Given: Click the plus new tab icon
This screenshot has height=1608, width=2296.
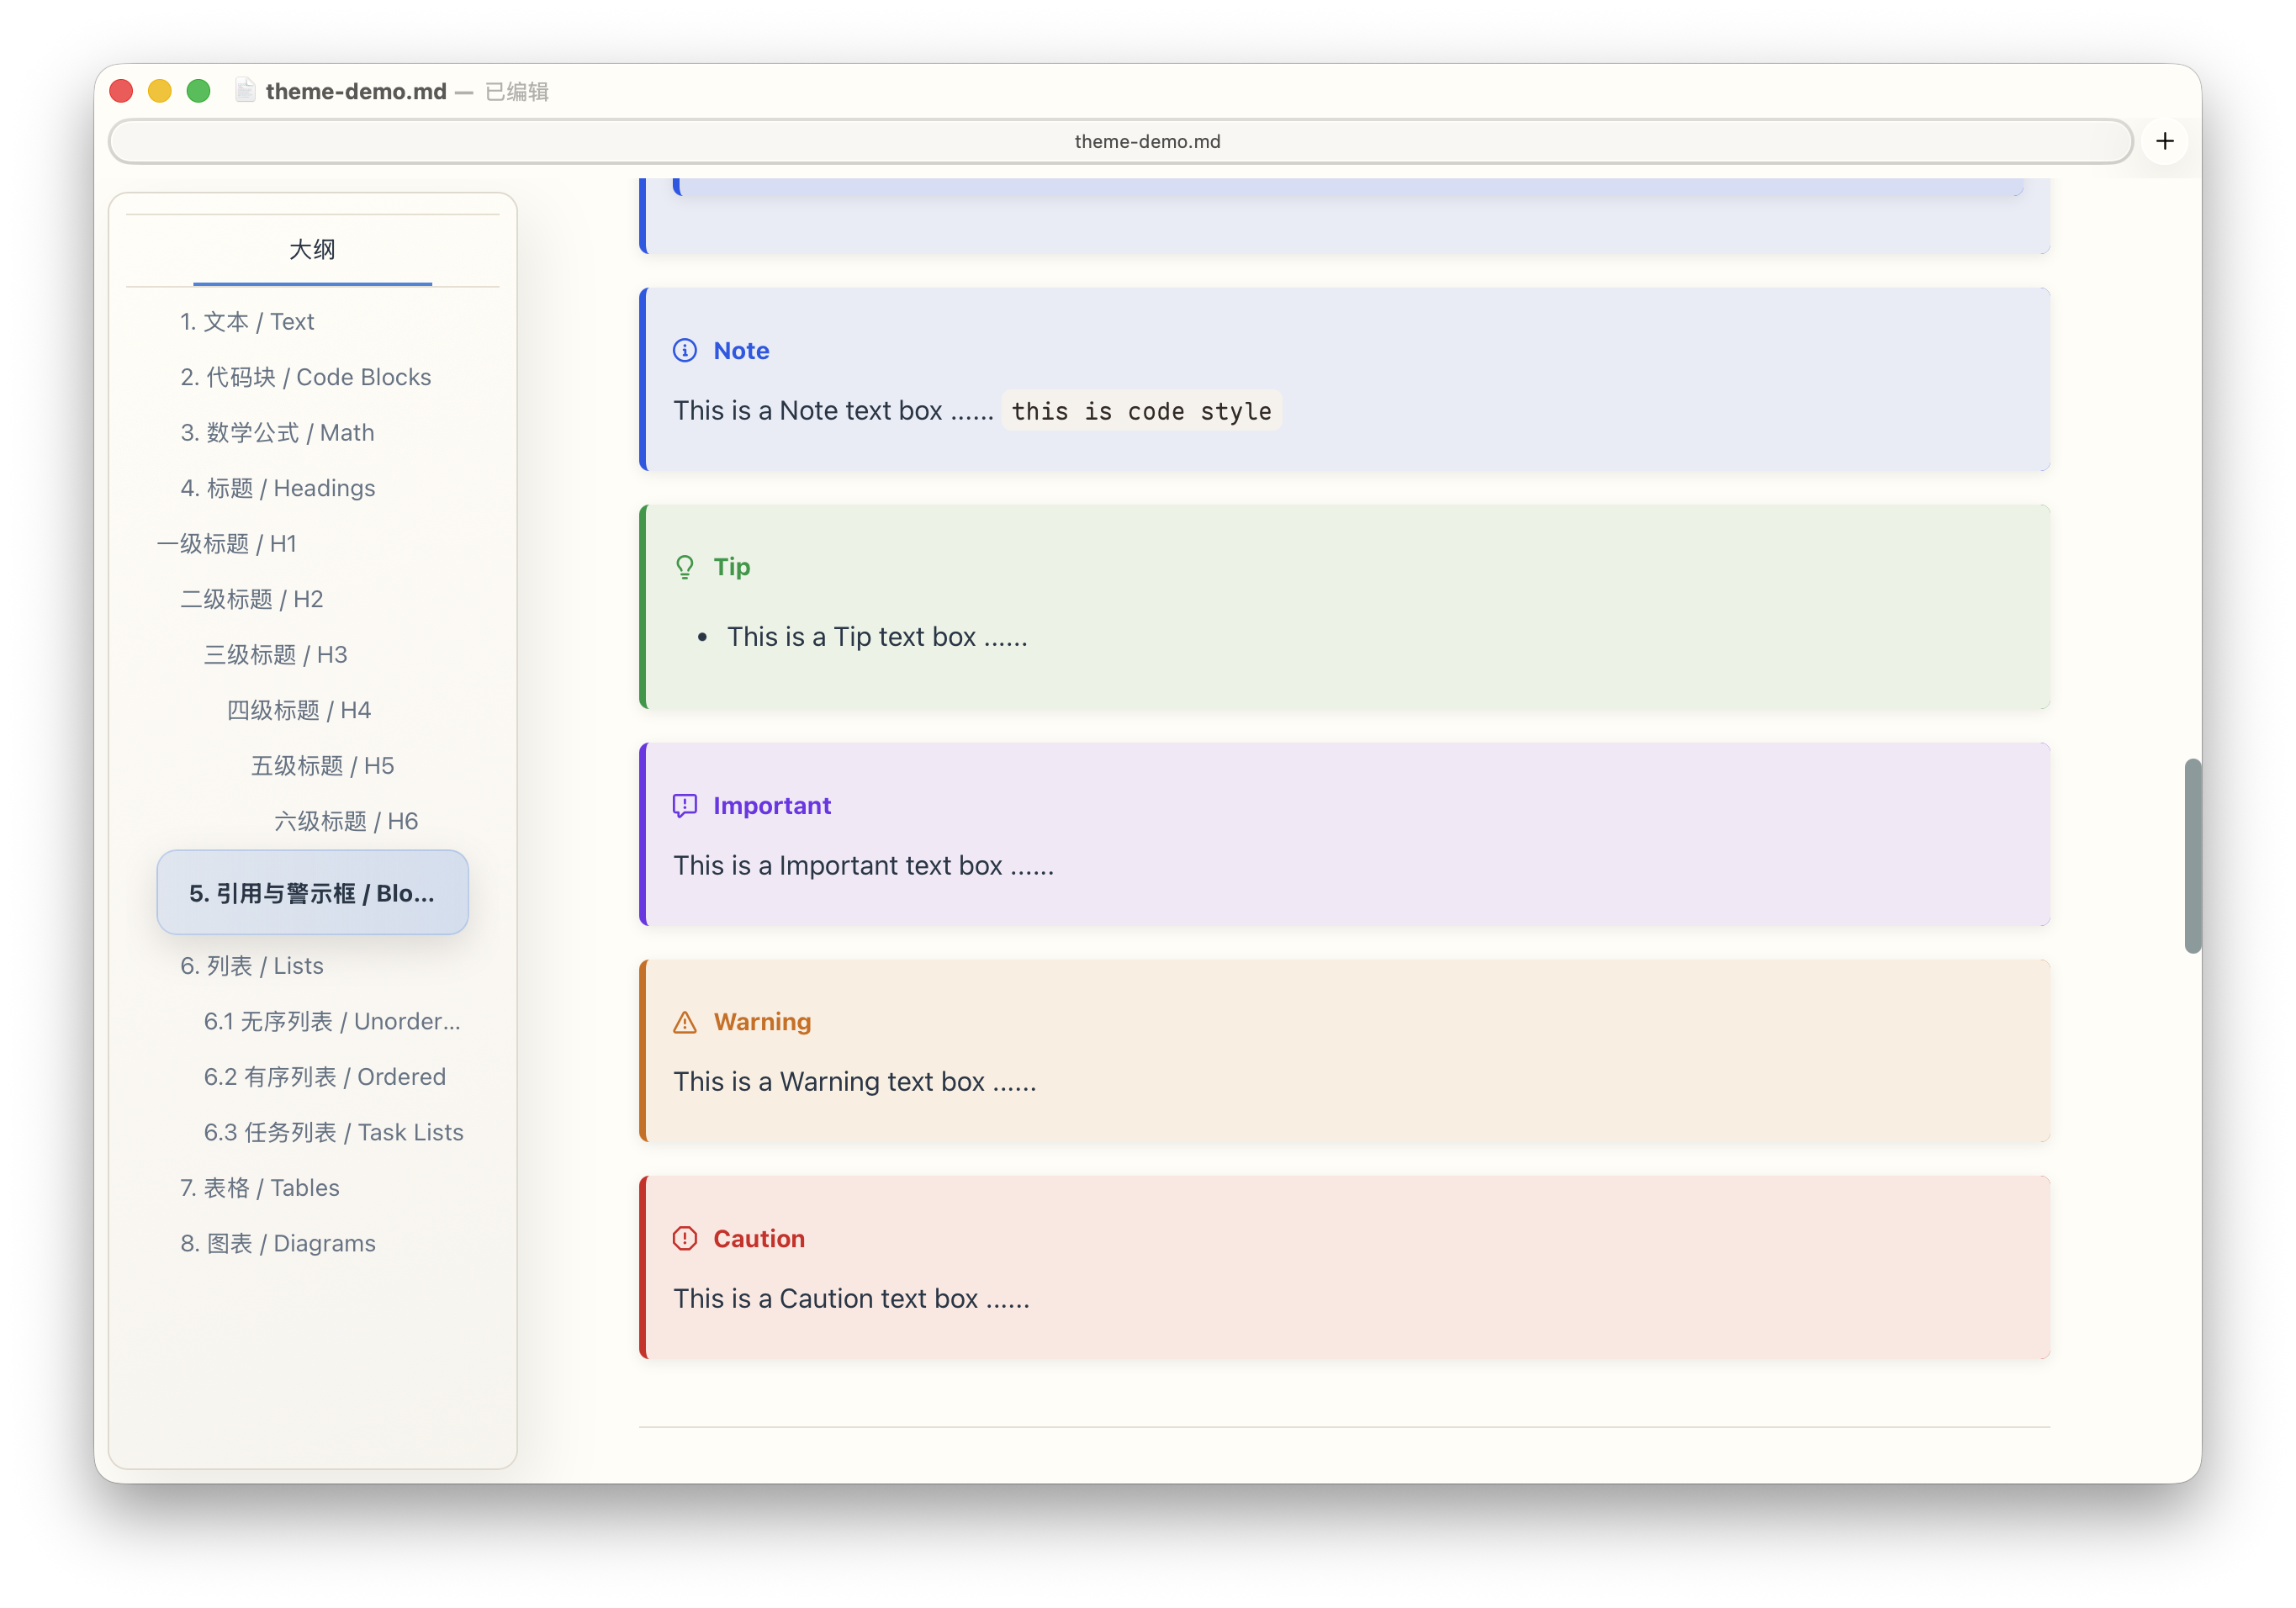Looking at the screenshot, I should point(2164,141).
